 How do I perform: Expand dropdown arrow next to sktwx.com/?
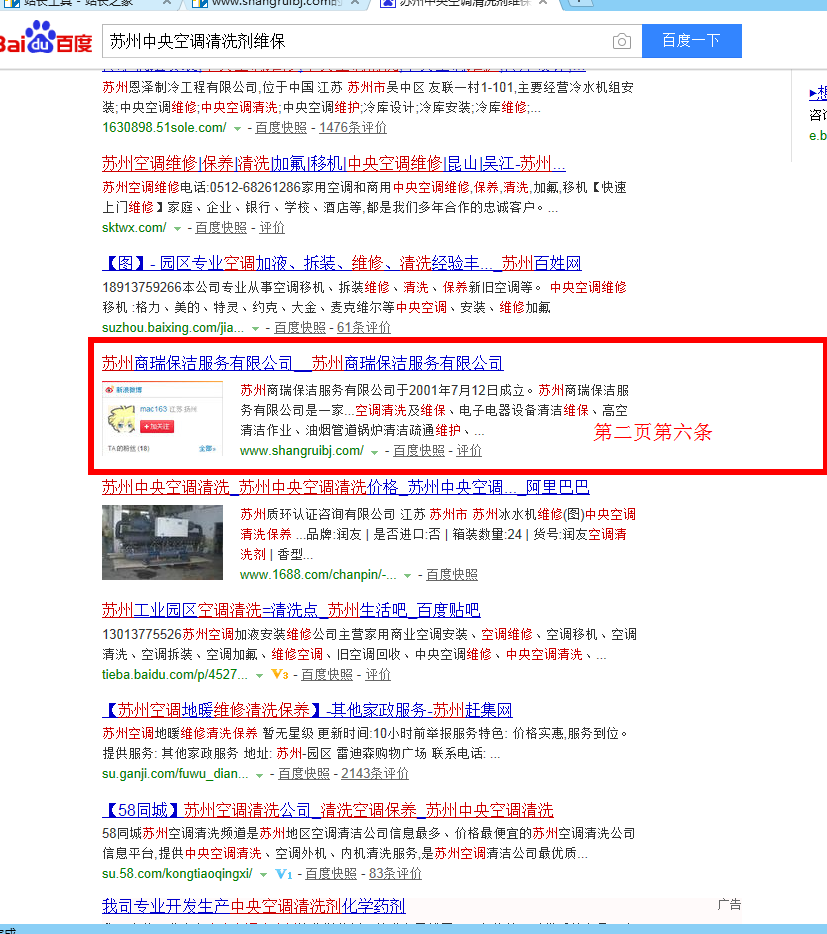tap(177, 229)
